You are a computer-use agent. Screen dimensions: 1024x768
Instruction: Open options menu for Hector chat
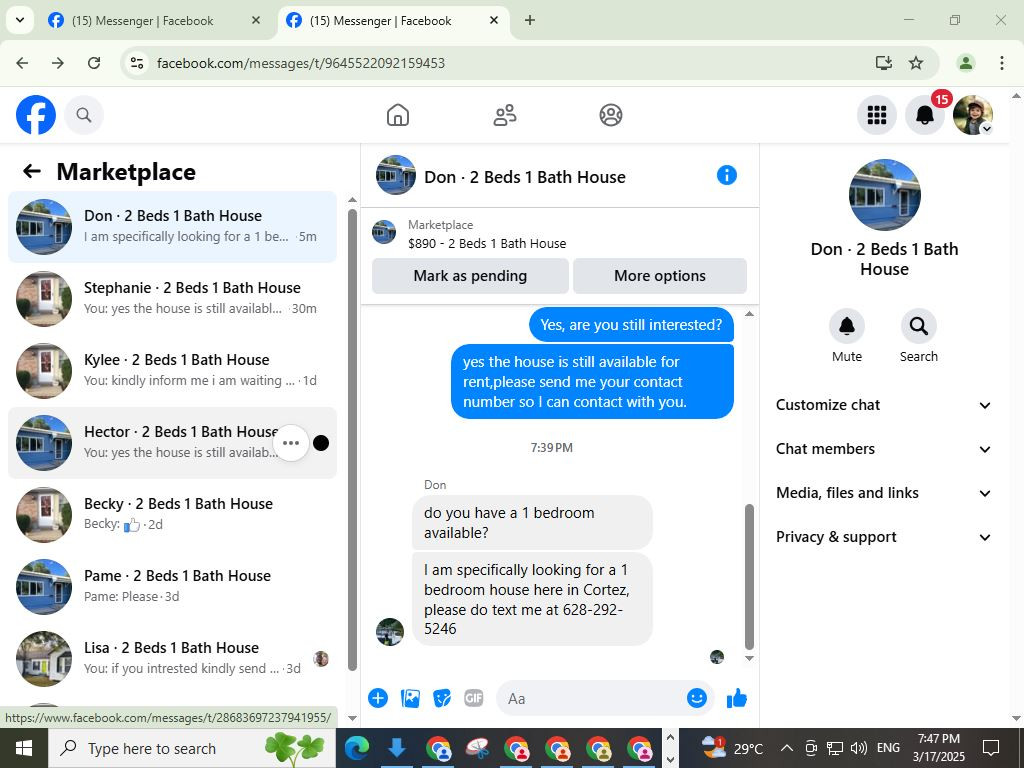click(291, 443)
